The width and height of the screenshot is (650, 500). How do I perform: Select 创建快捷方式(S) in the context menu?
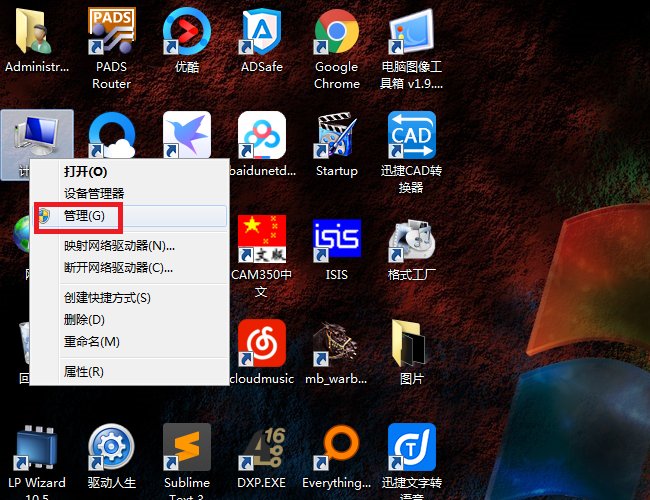(x=130, y=298)
